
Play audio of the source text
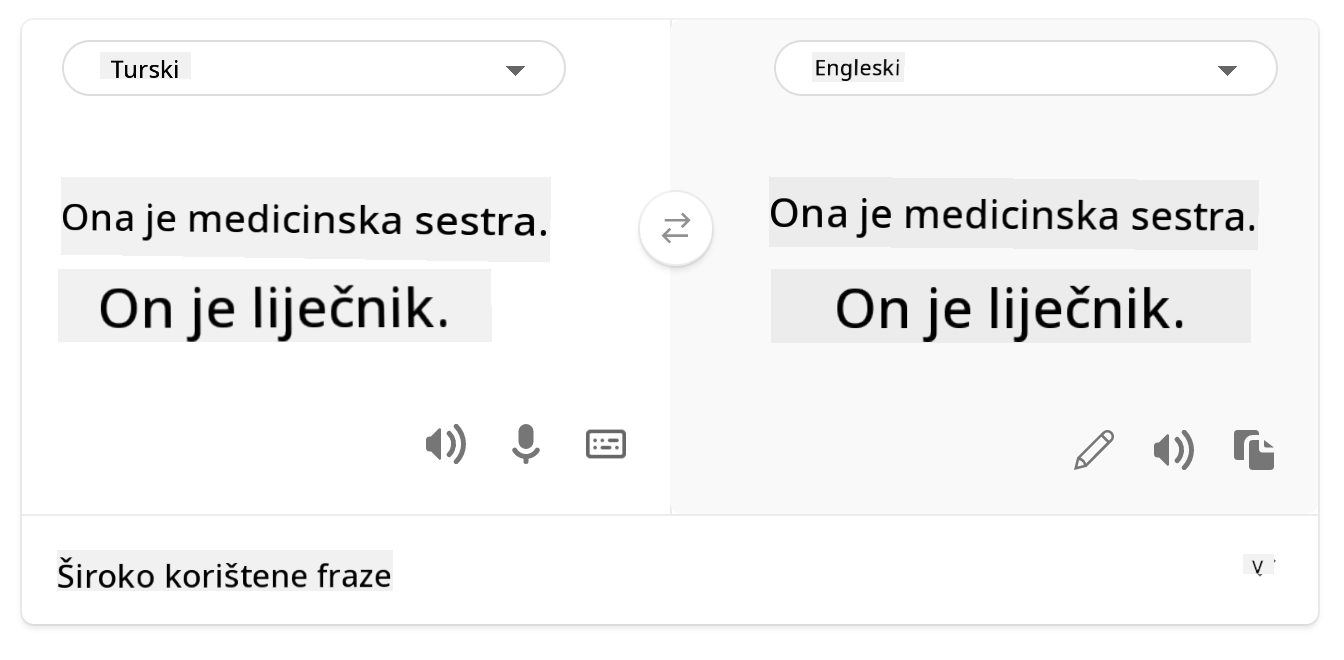click(x=445, y=444)
